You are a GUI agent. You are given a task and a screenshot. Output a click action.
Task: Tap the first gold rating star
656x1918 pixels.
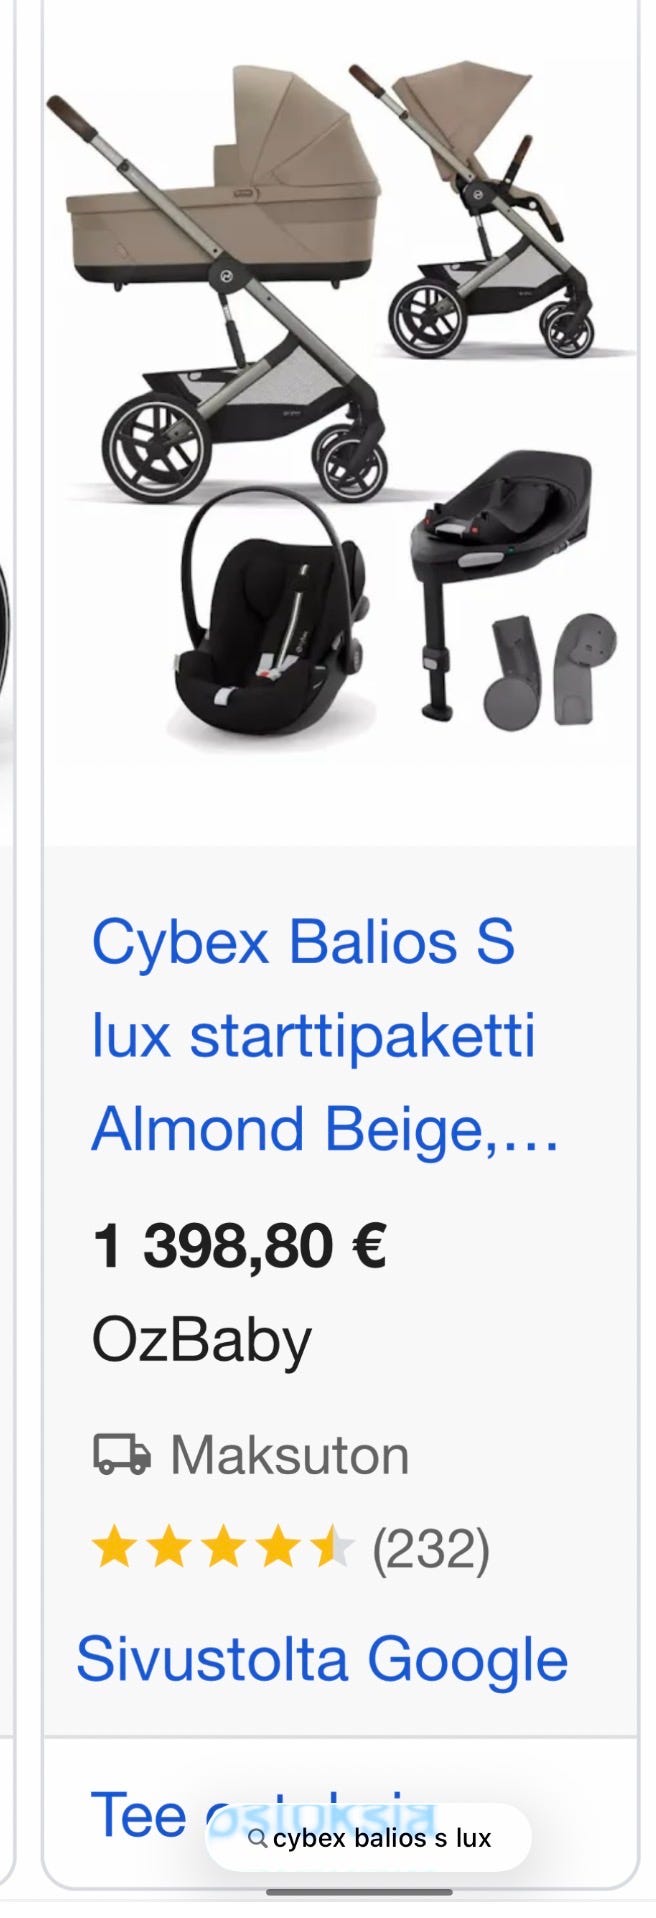point(115,1548)
